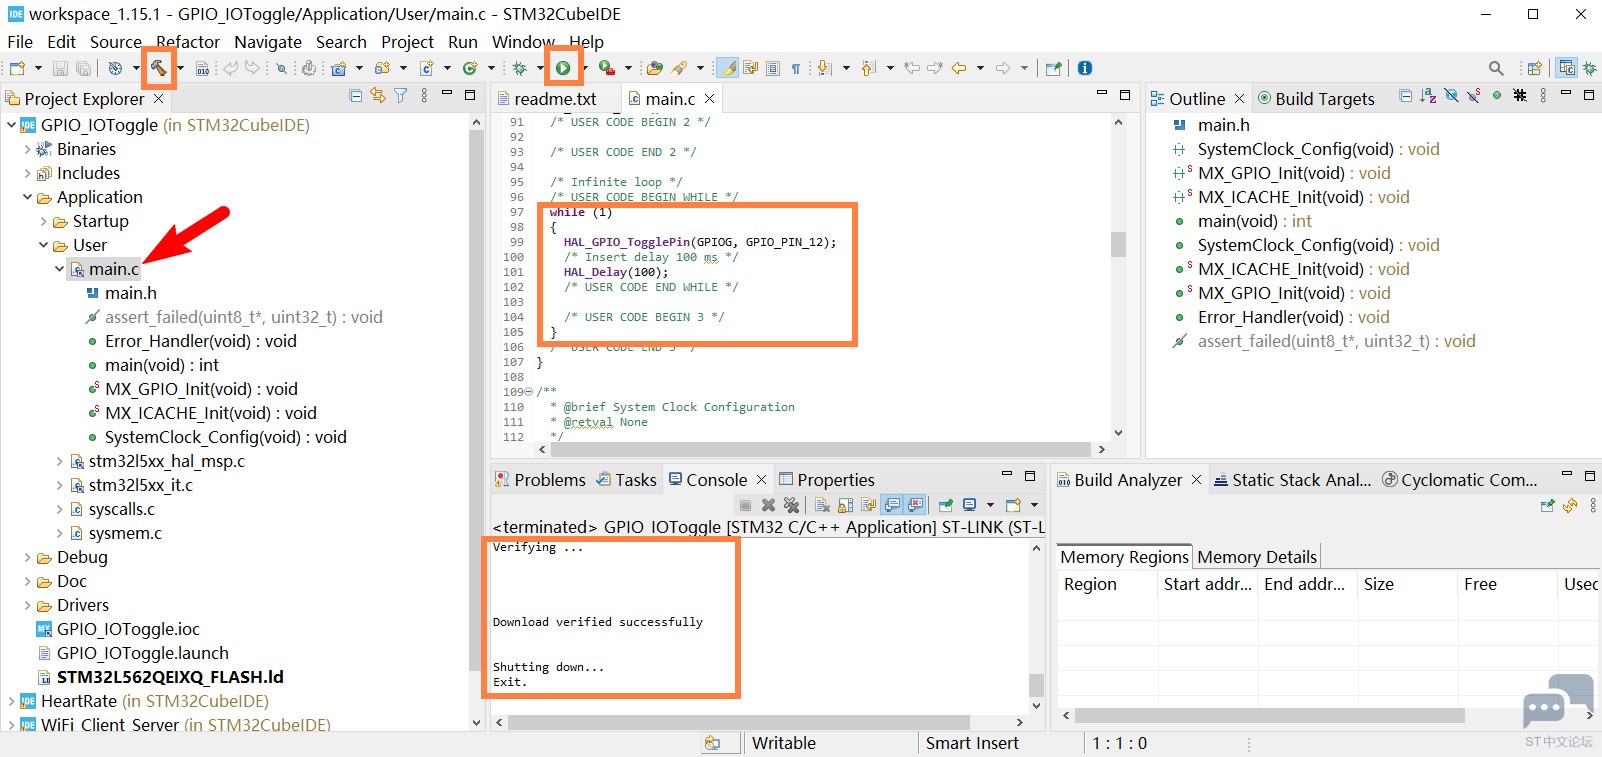Open the Source menu

click(116, 42)
